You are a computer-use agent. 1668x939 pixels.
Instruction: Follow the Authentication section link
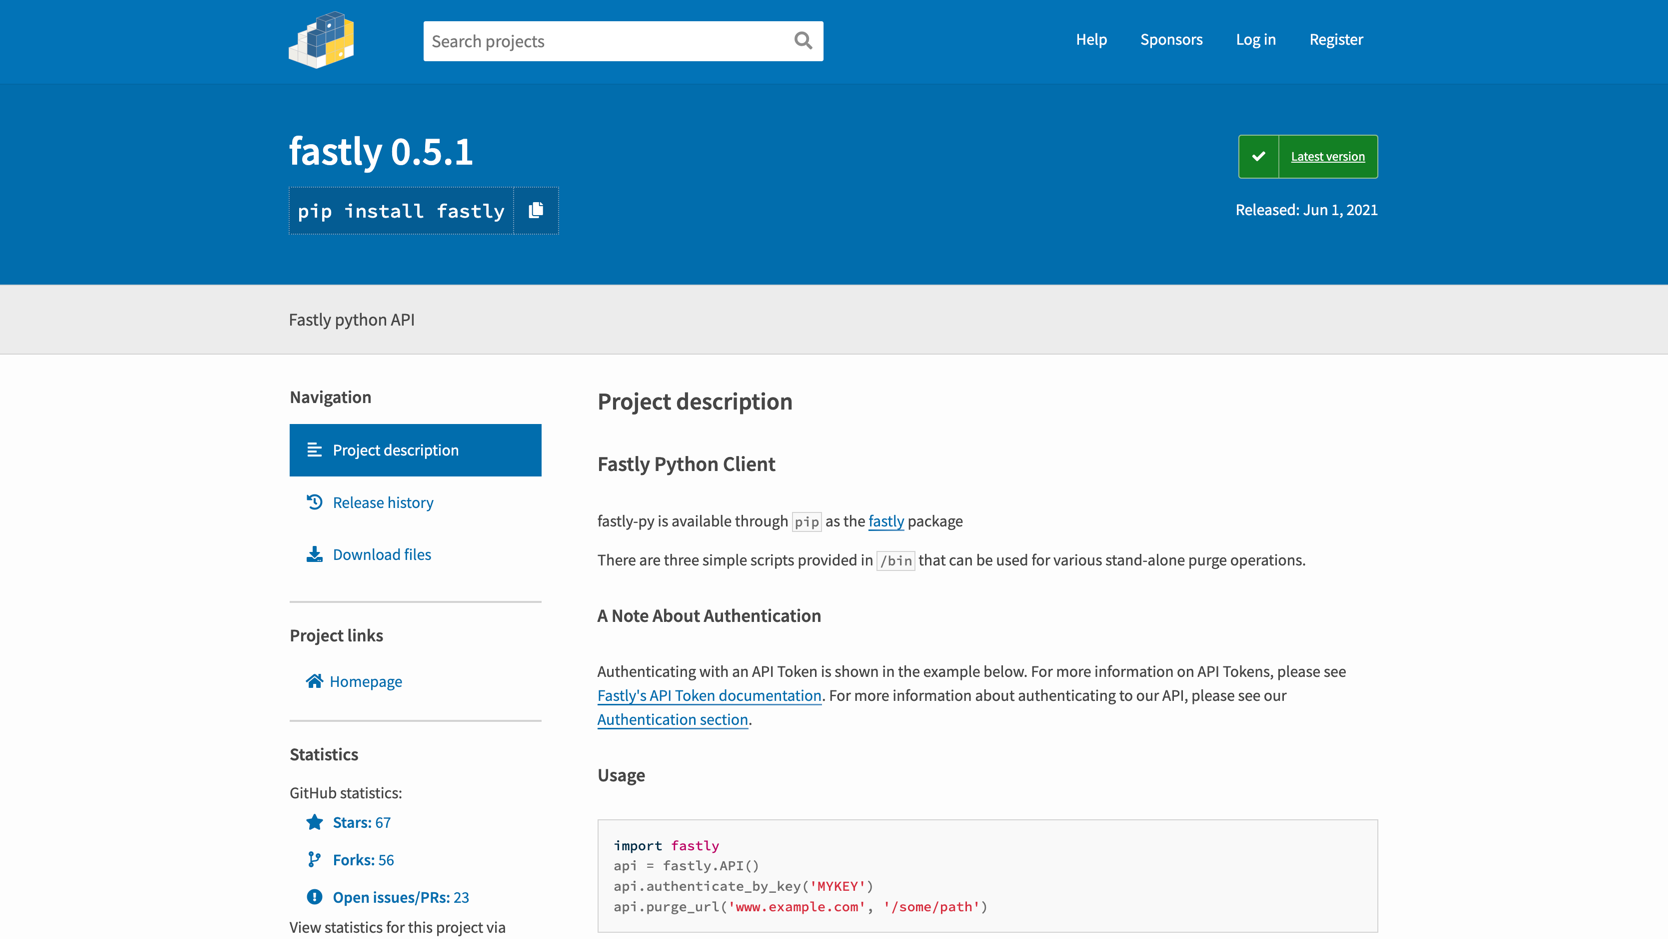(x=672, y=720)
